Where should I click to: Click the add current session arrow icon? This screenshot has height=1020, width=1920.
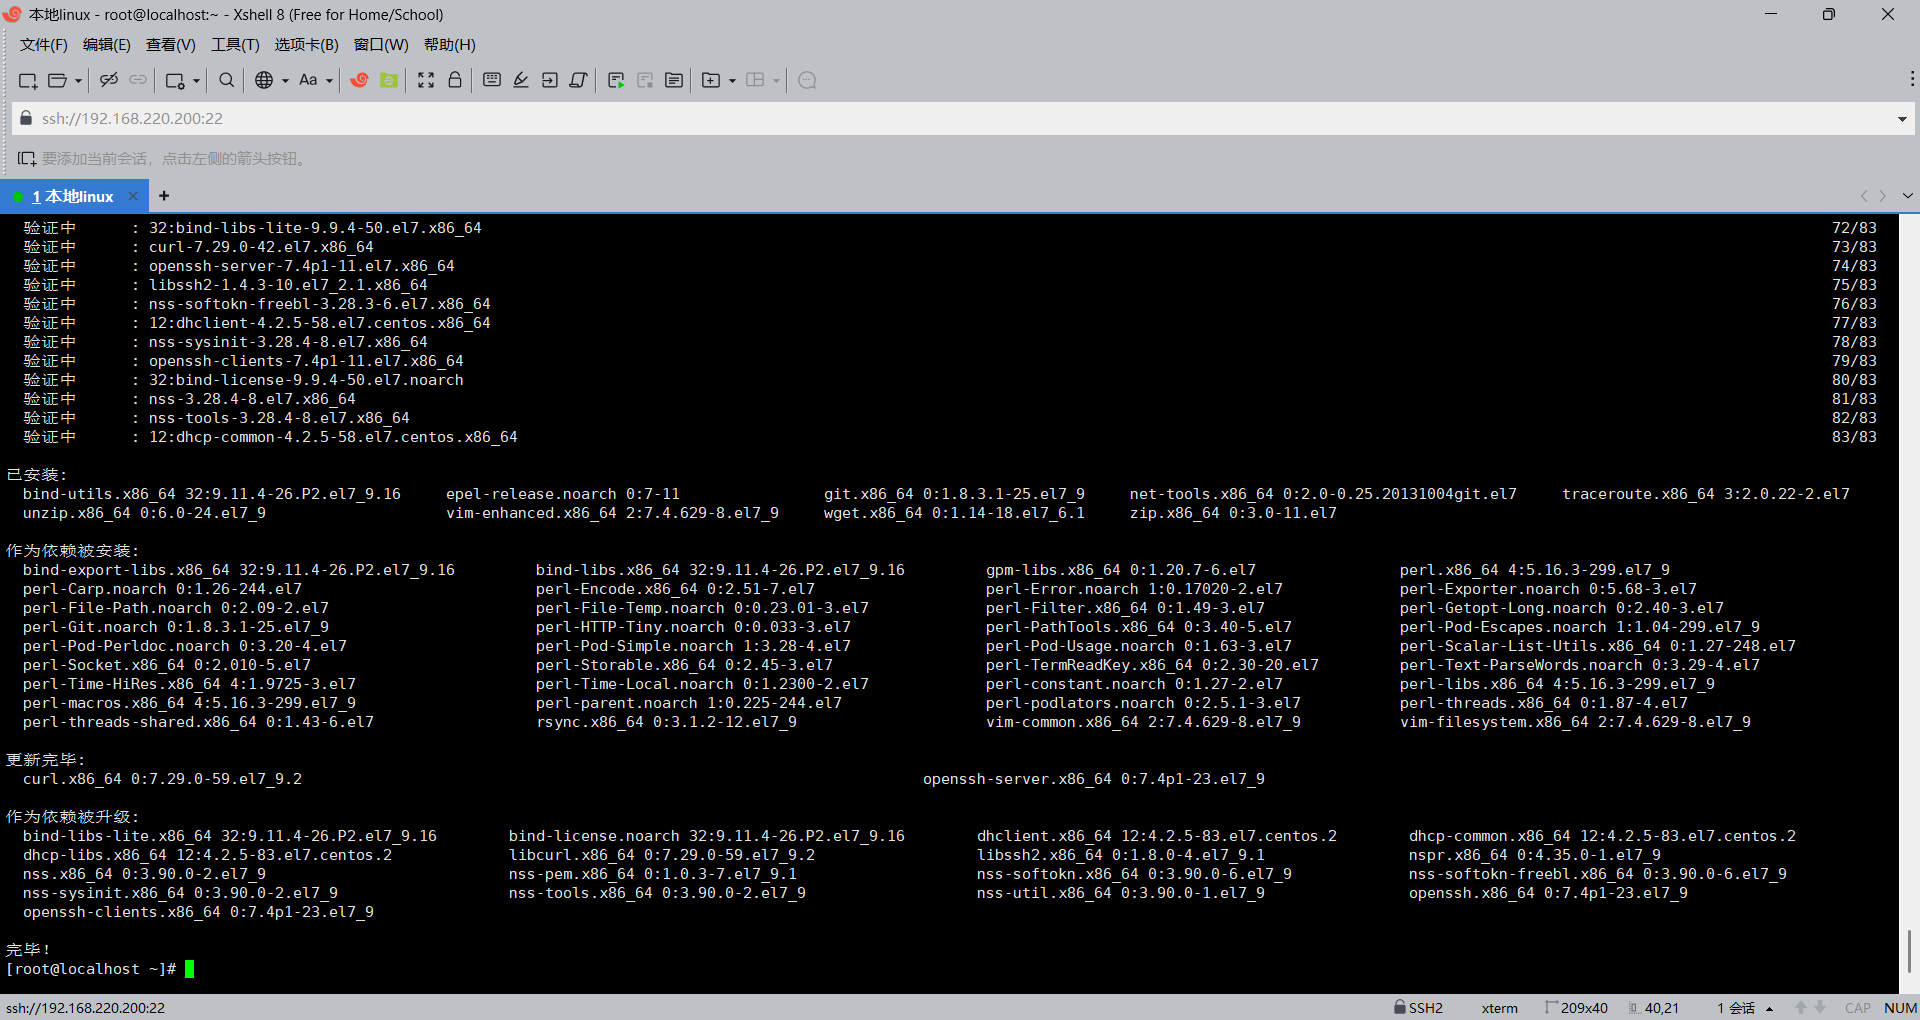pyautogui.click(x=26, y=158)
